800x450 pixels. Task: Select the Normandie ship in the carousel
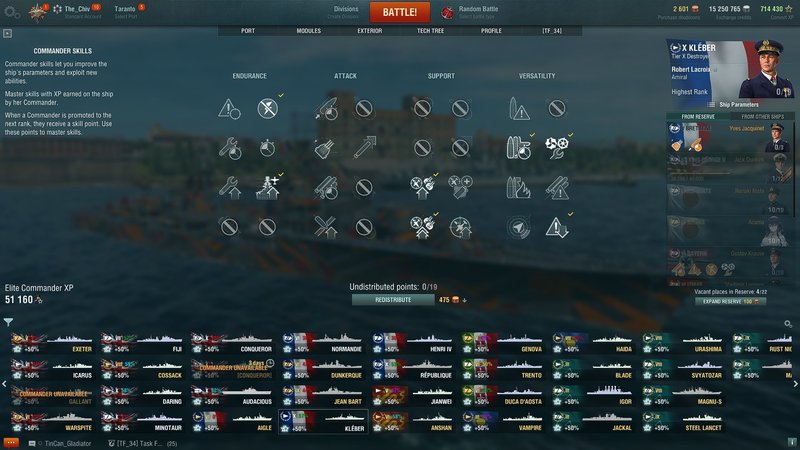(x=323, y=343)
